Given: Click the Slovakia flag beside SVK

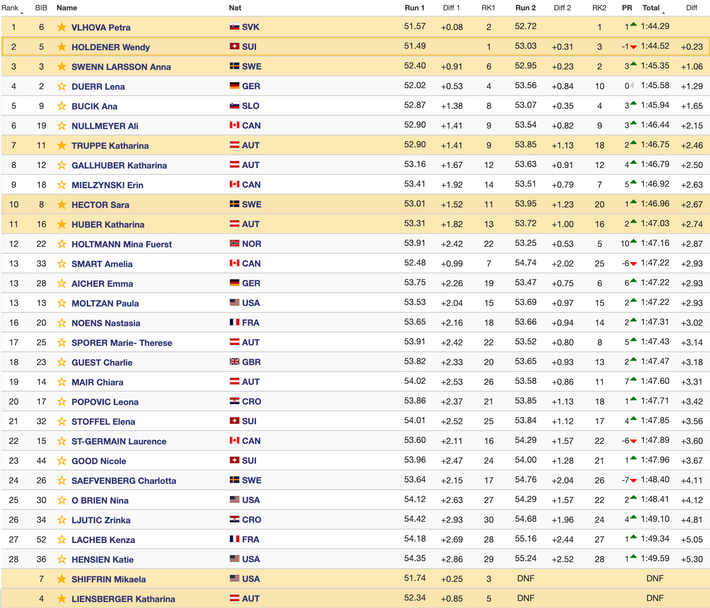Looking at the screenshot, I should [x=234, y=27].
